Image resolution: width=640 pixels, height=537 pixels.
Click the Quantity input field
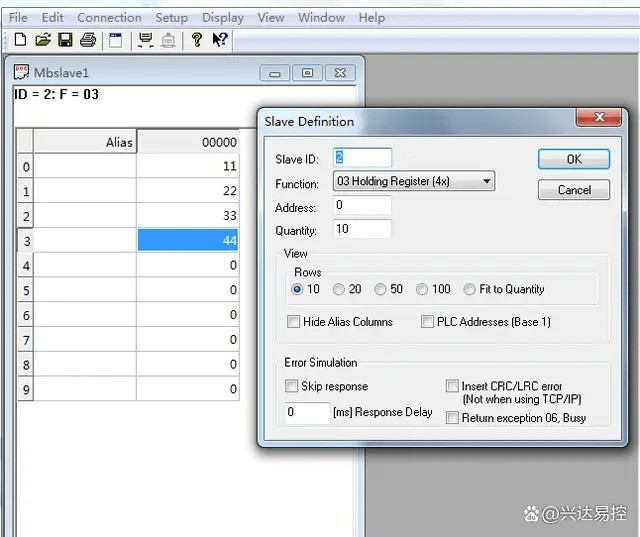362,229
